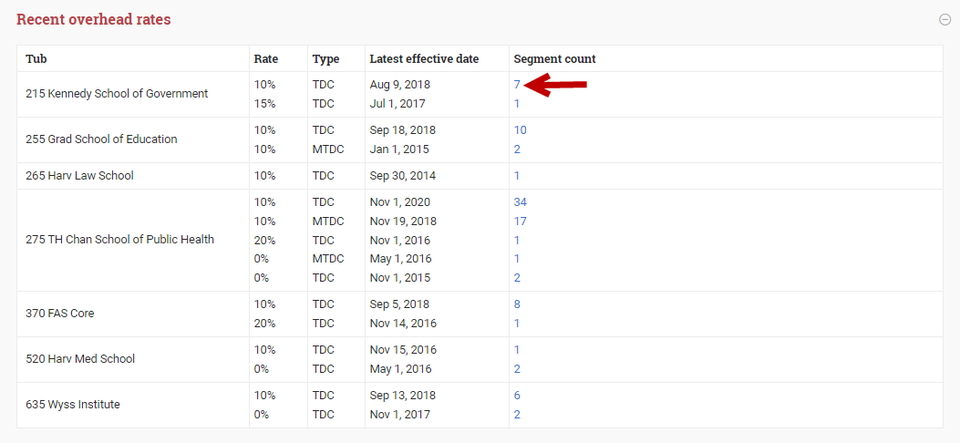The image size is (960, 443).
Task: Click MTDC type beside Jan 1, 2015
Action: coord(328,149)
